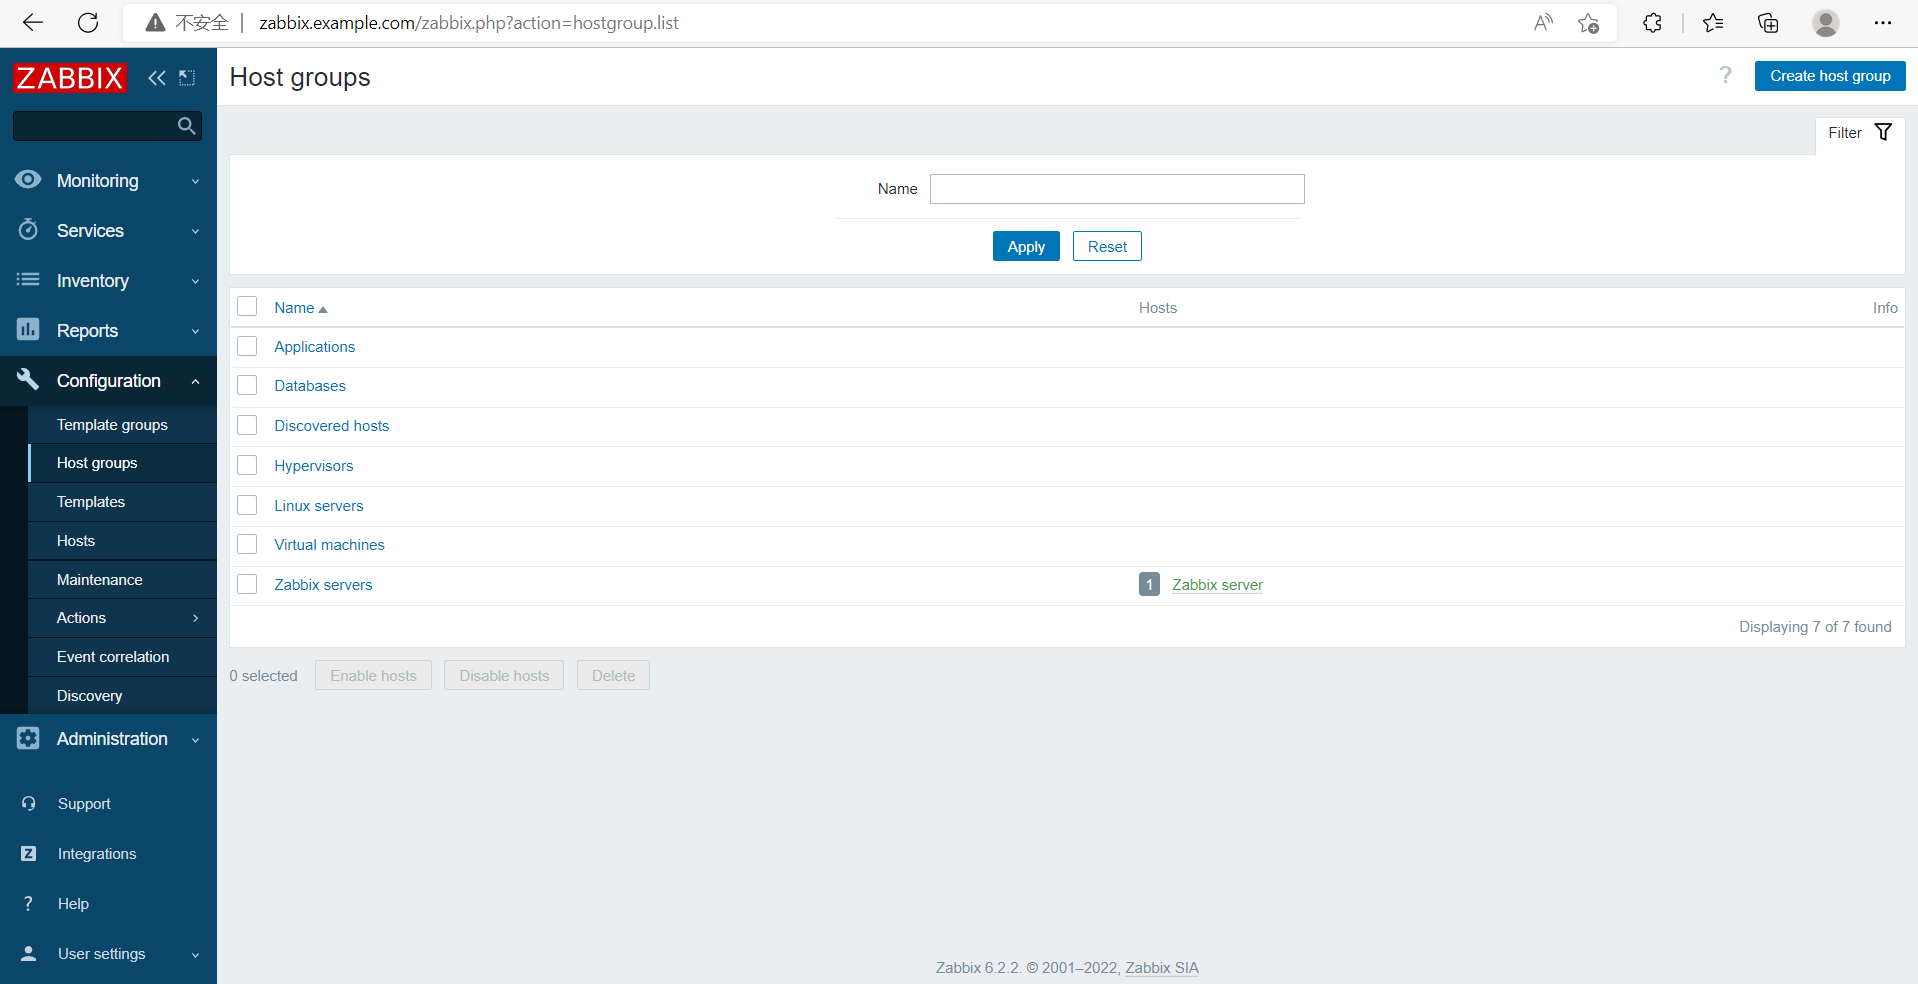Check the Virtual machines checkbox
This screenshot has height=984, width=1918.
tap(247, 544)
